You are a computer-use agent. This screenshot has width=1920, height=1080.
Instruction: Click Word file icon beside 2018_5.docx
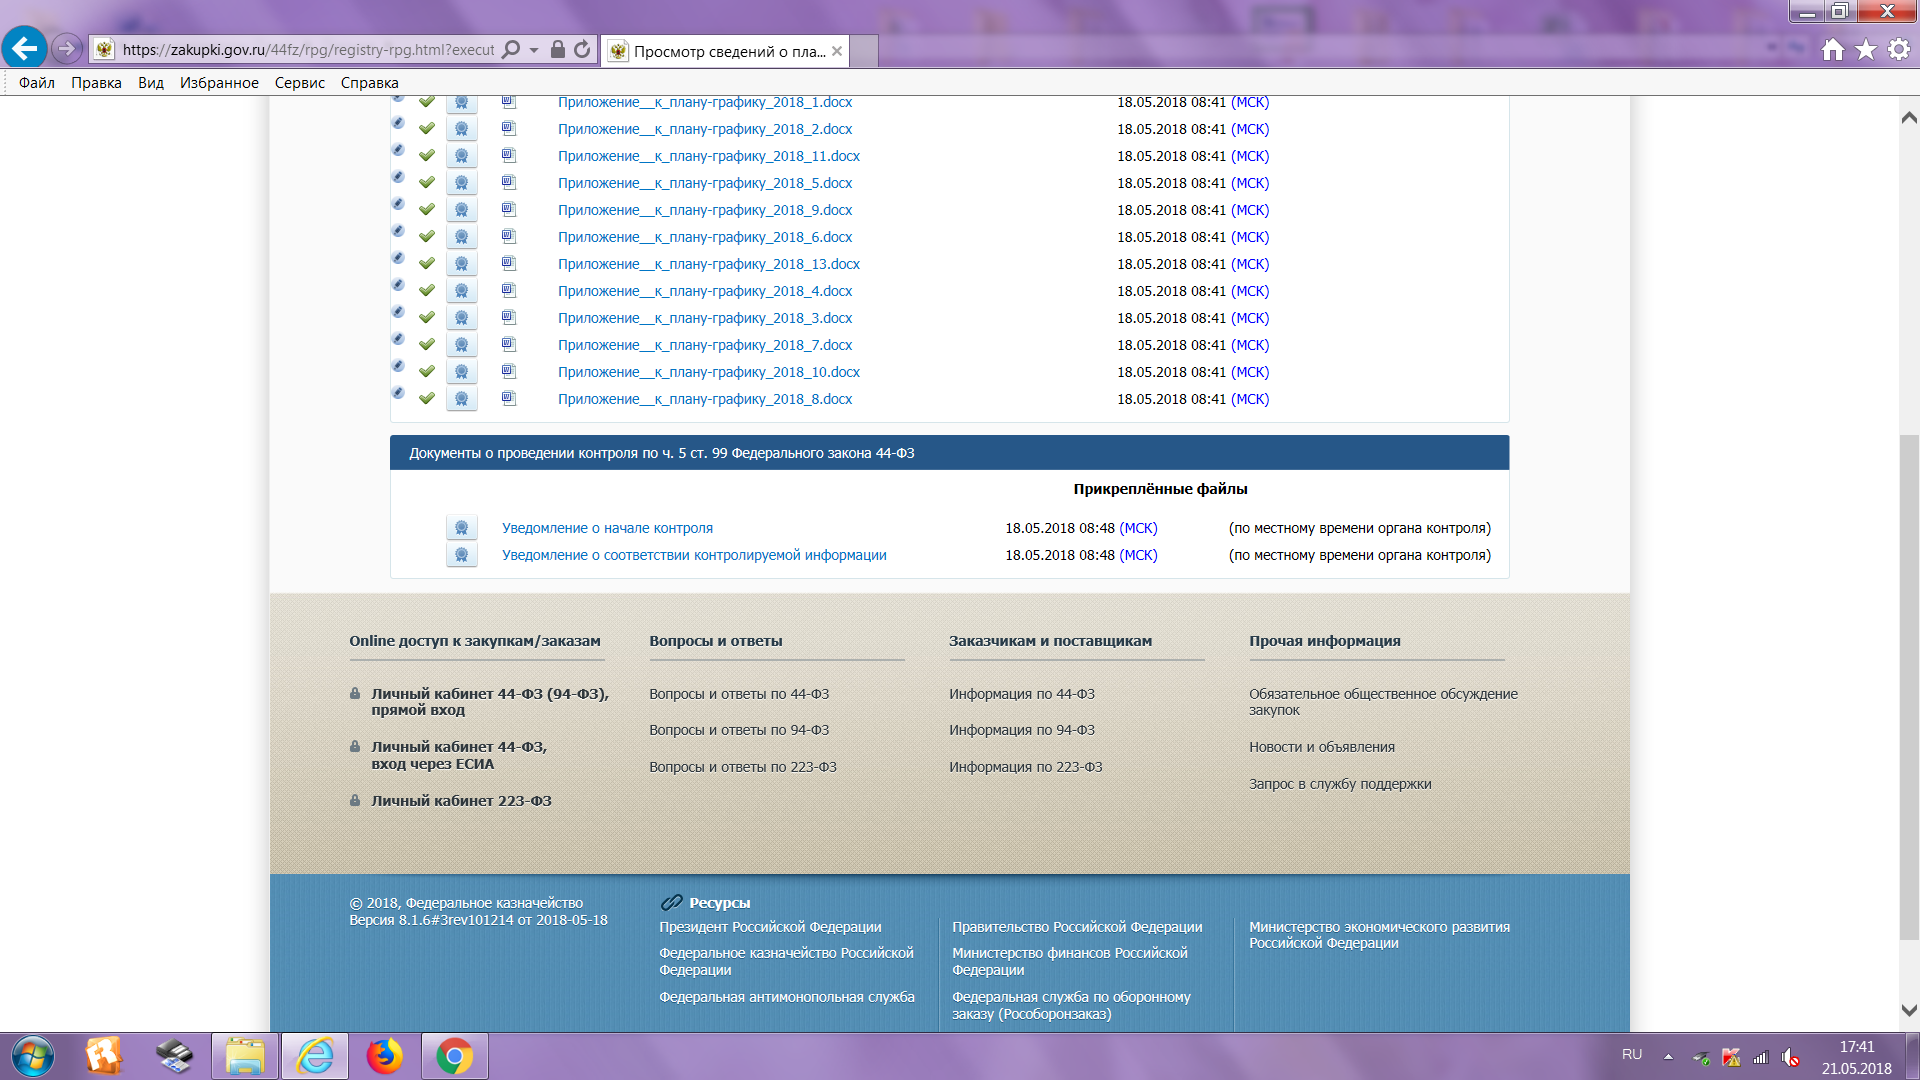[x=508, y=182]
